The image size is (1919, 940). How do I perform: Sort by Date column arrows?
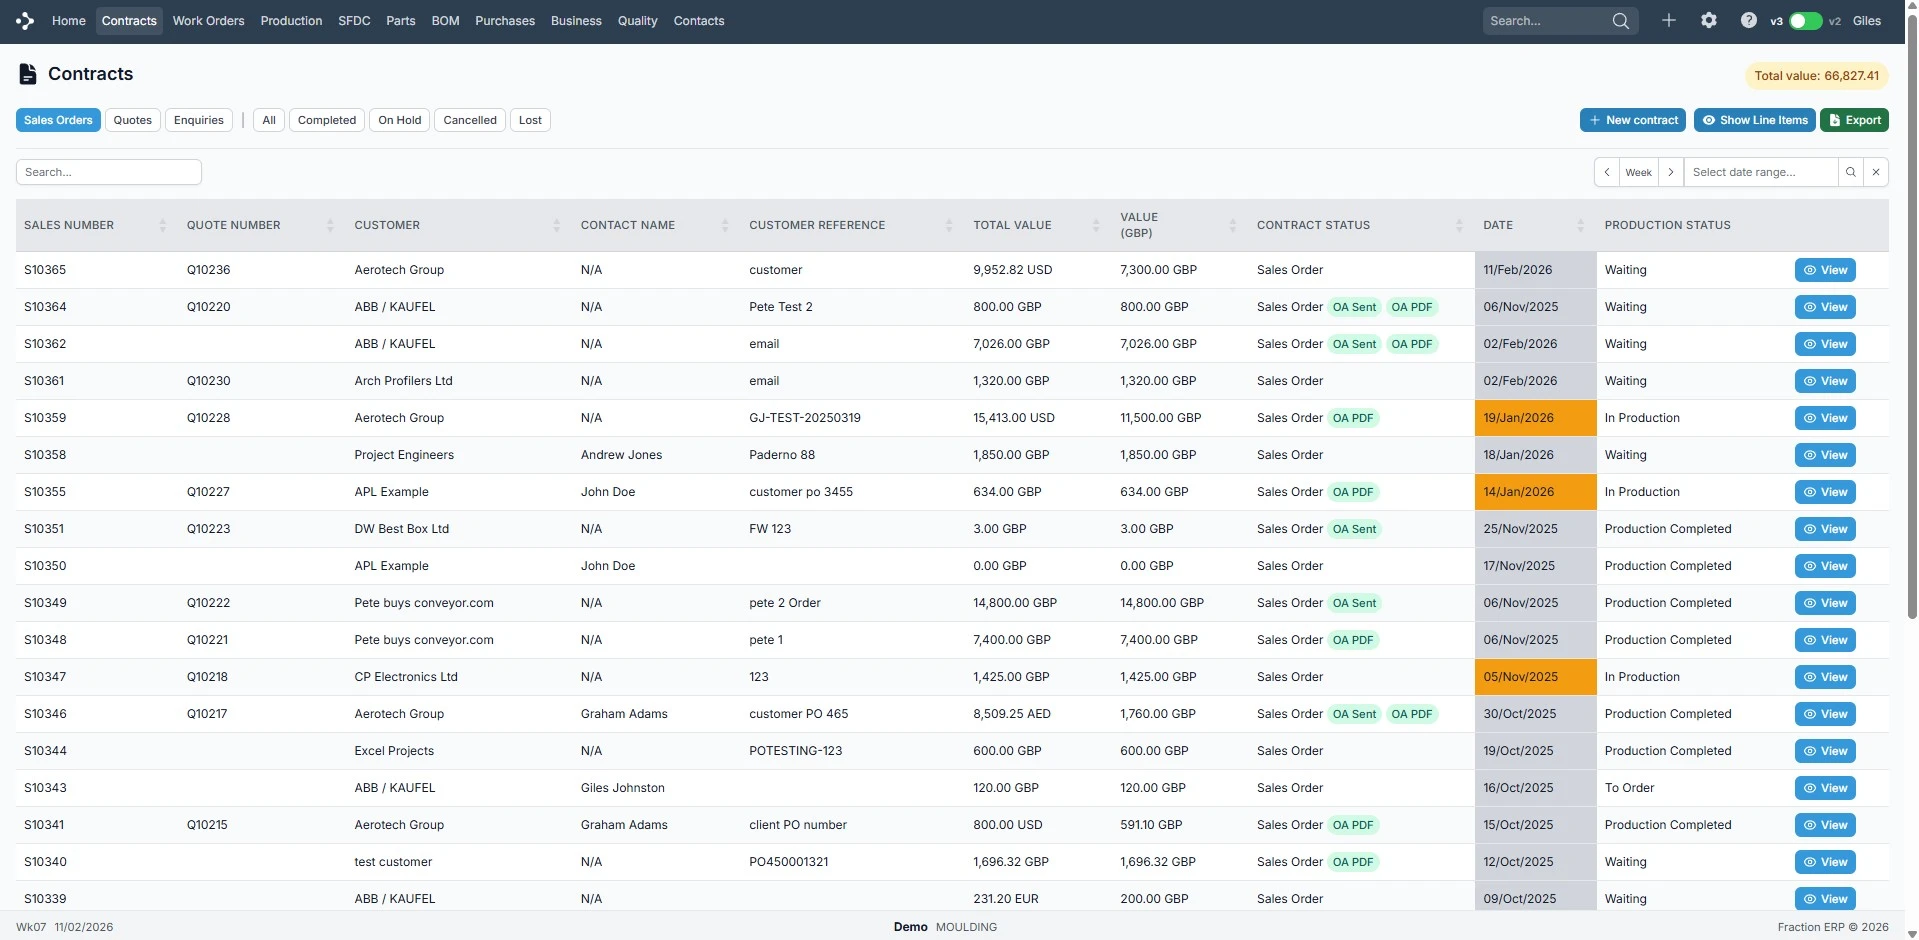click(x=1580, y=226)
